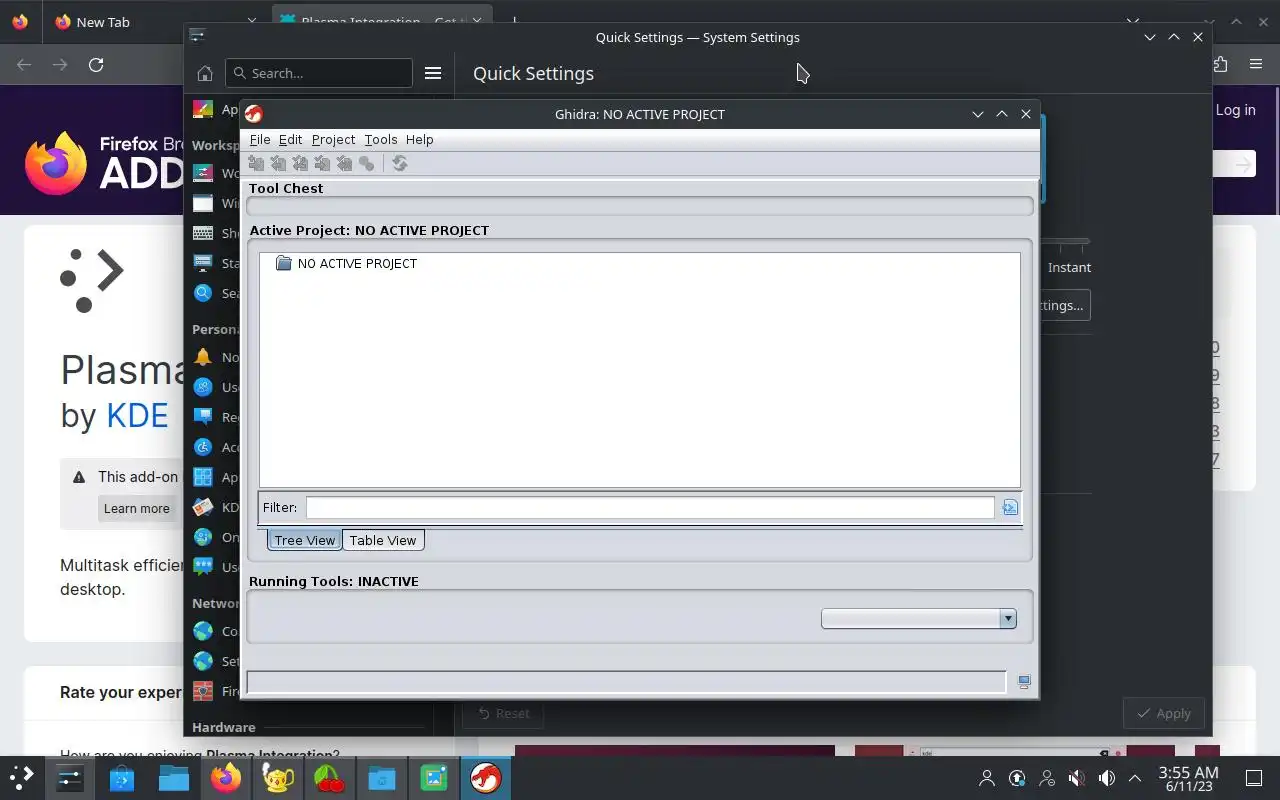The image size is (1280, 800).
Task: Open Dolphin file manager from the taskbar
Action: [x=173, y=777]
